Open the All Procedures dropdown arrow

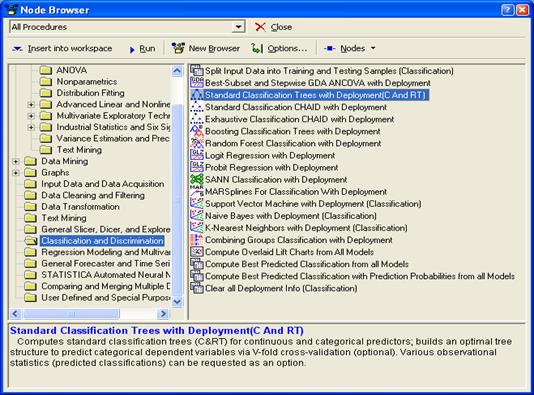pyautogui.click(x=239, y=27)
